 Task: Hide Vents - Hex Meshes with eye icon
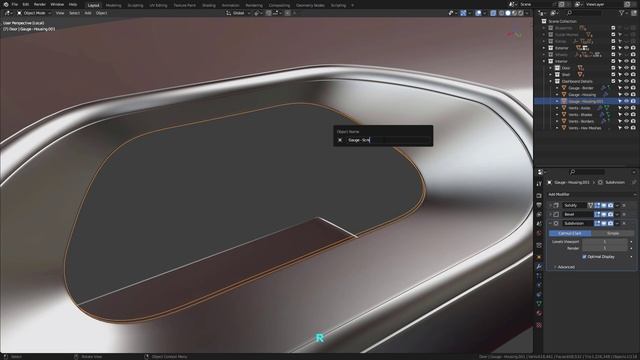(627, 128)
